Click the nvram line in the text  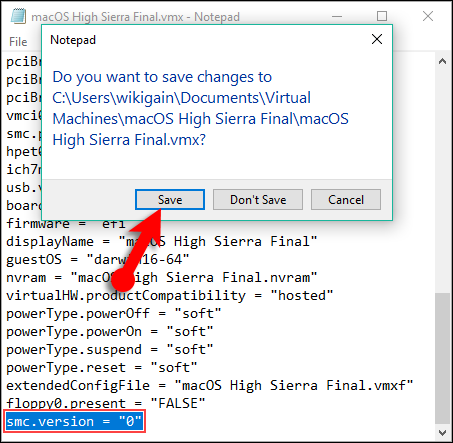pos(162,277)
